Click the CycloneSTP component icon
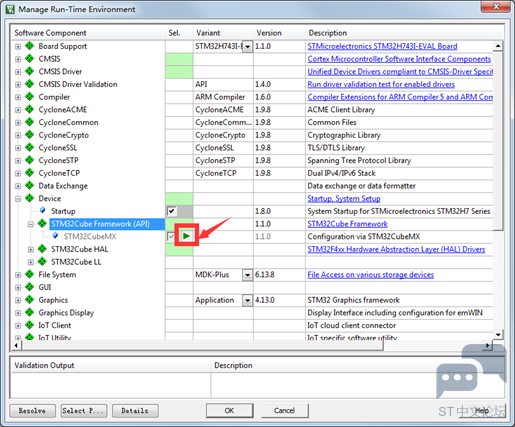The height and width of the screenshot is (427, 515). (x=30, y=160)
